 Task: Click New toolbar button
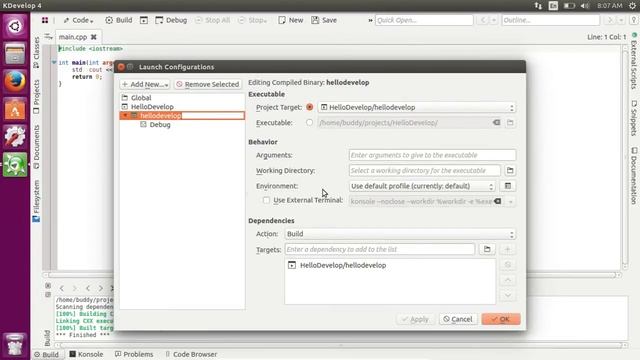click(x=291, y=20)
